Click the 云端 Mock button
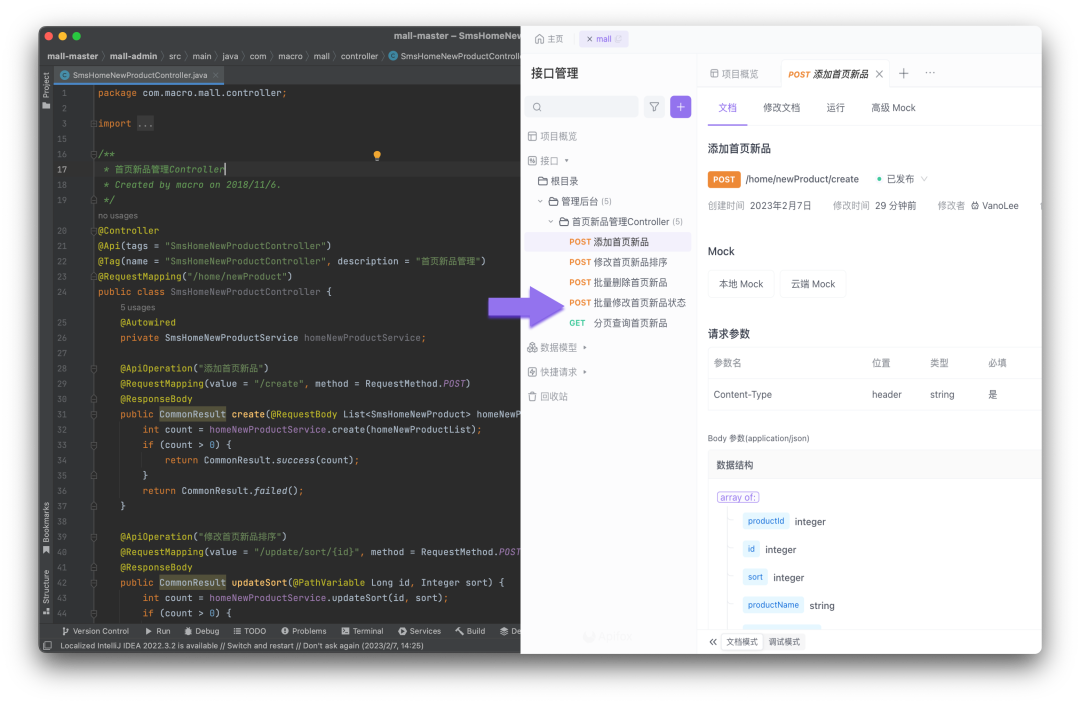This screenshot has width=1080, height=704. 812,283
